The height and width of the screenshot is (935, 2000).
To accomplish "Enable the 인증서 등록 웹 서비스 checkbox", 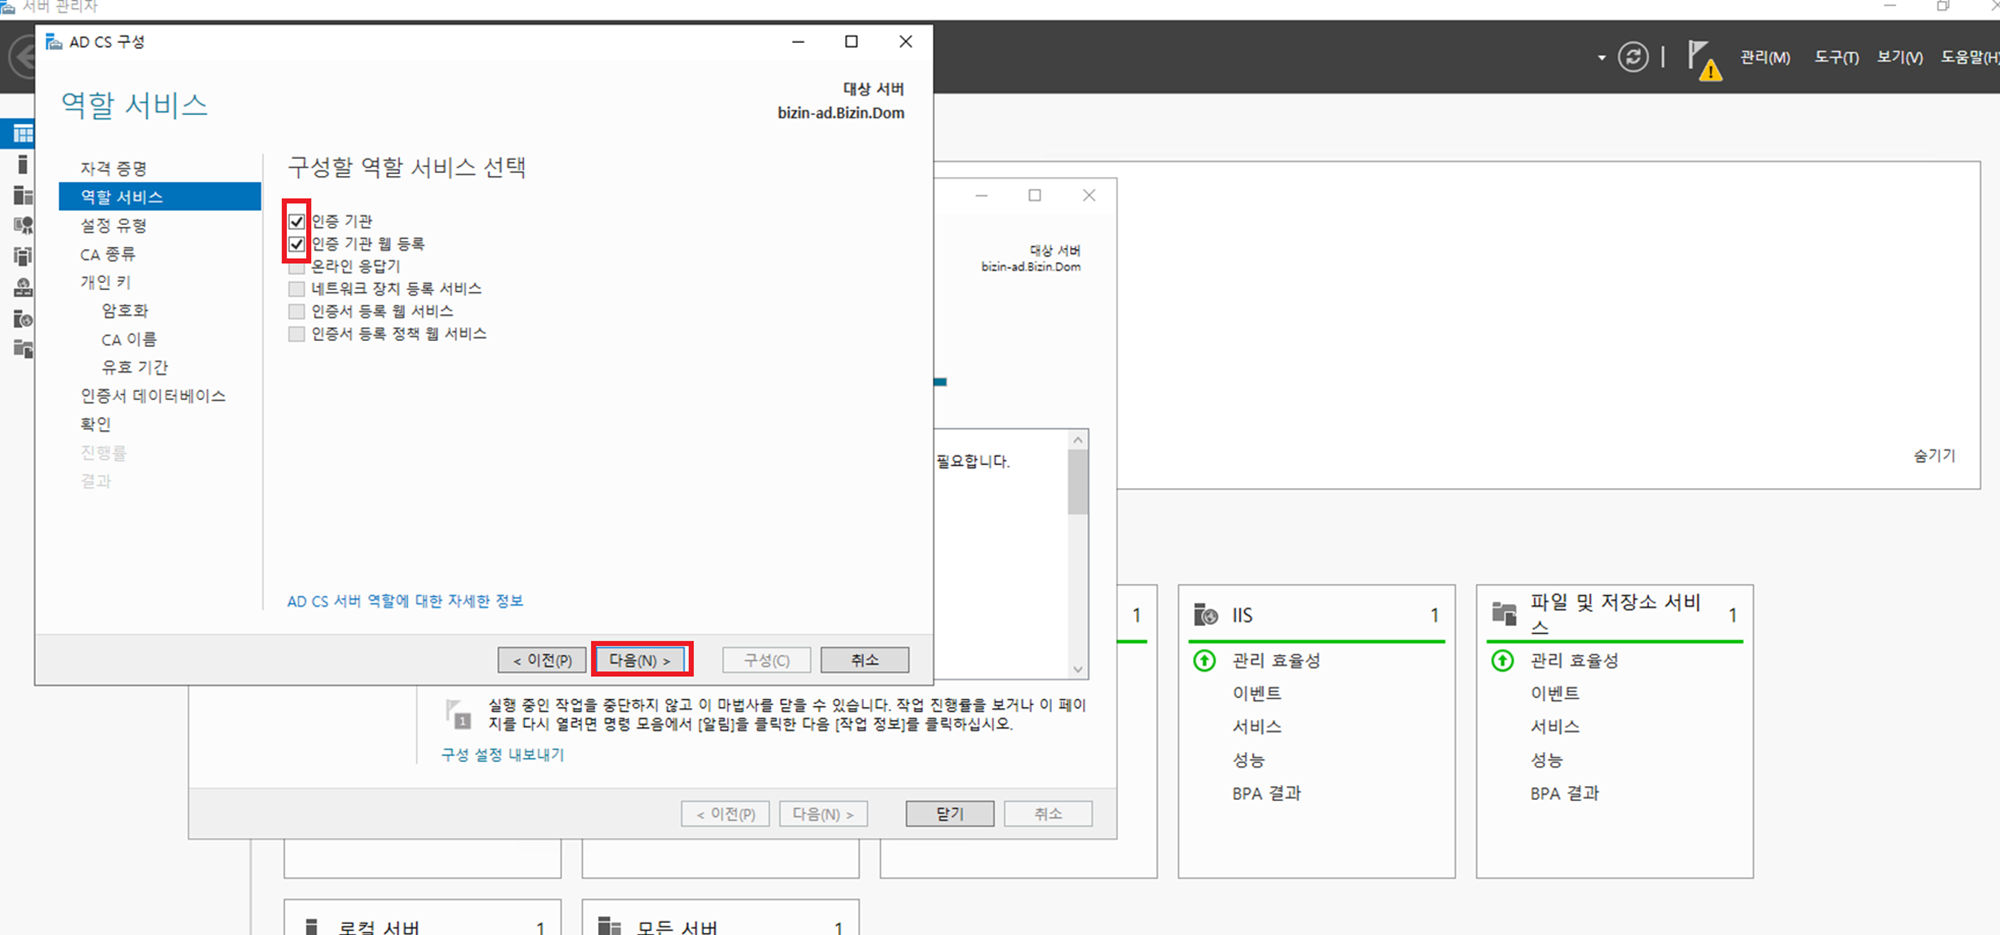I will [296, 312].
